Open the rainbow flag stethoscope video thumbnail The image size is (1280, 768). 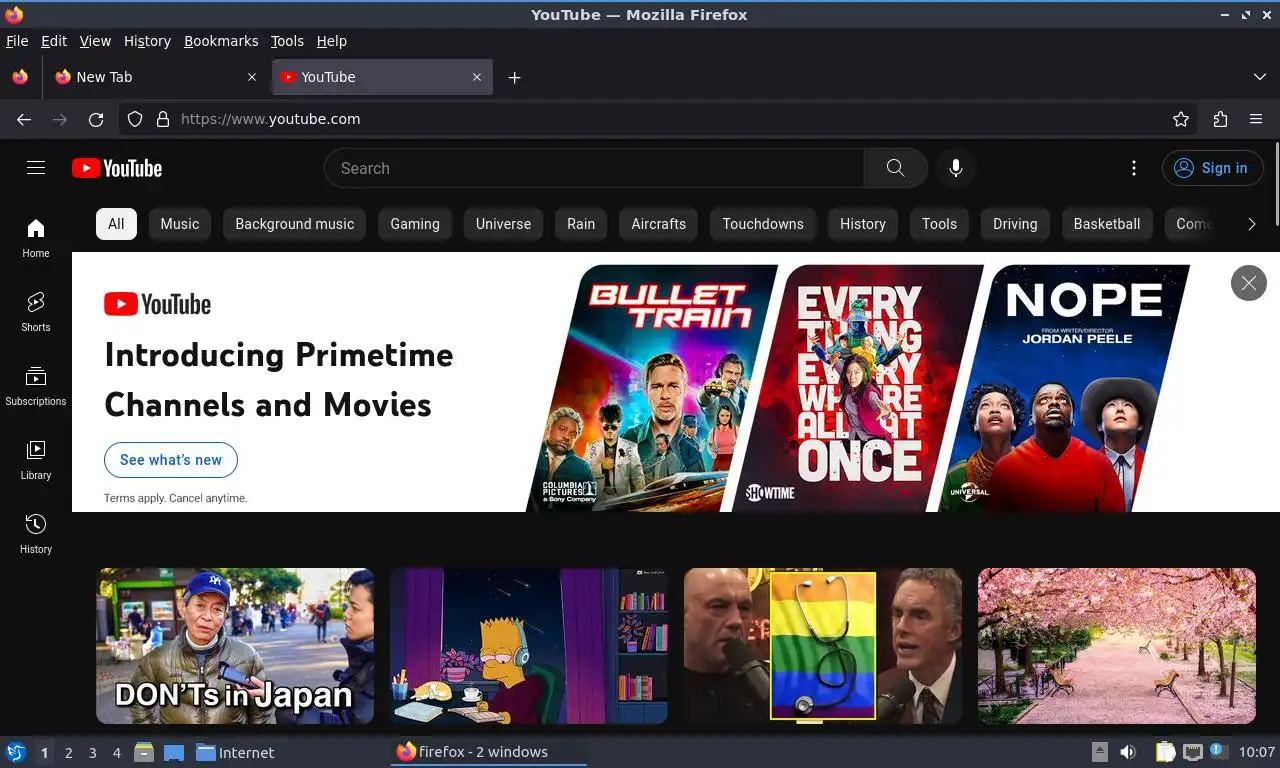[x=823, y=646]
